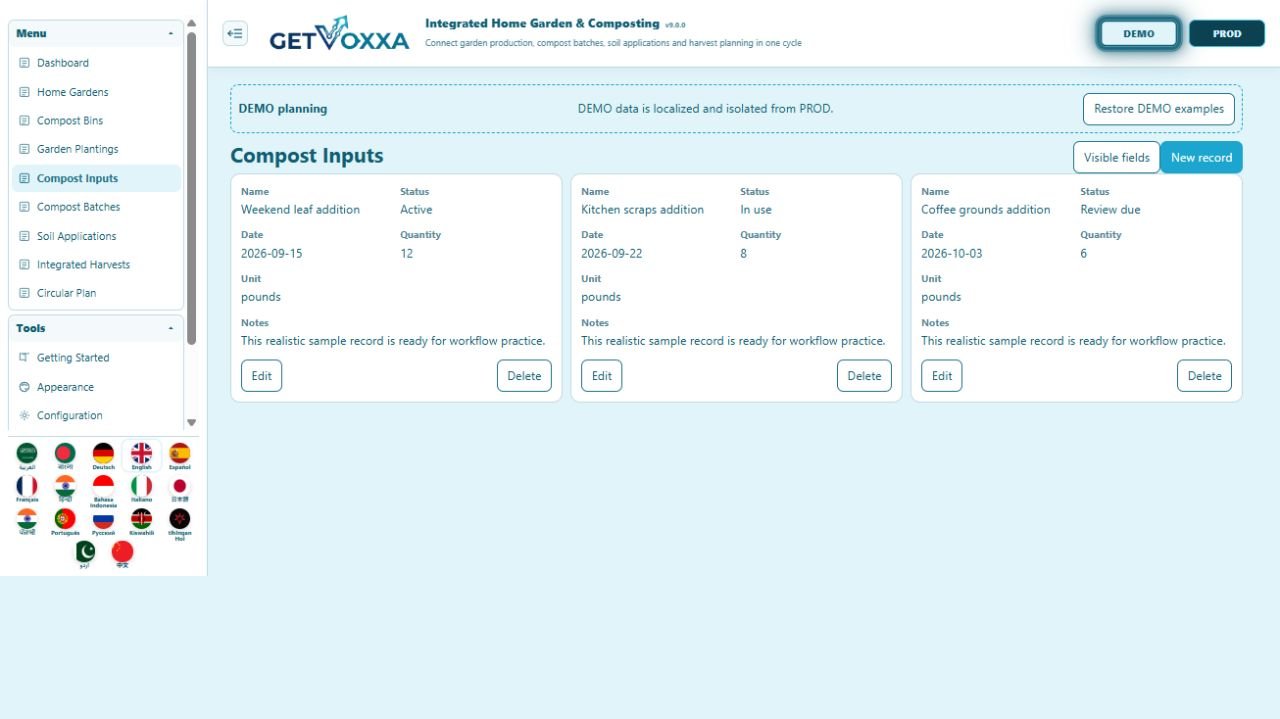
Task: Open Circular Plan page
Action: point(96,293)
